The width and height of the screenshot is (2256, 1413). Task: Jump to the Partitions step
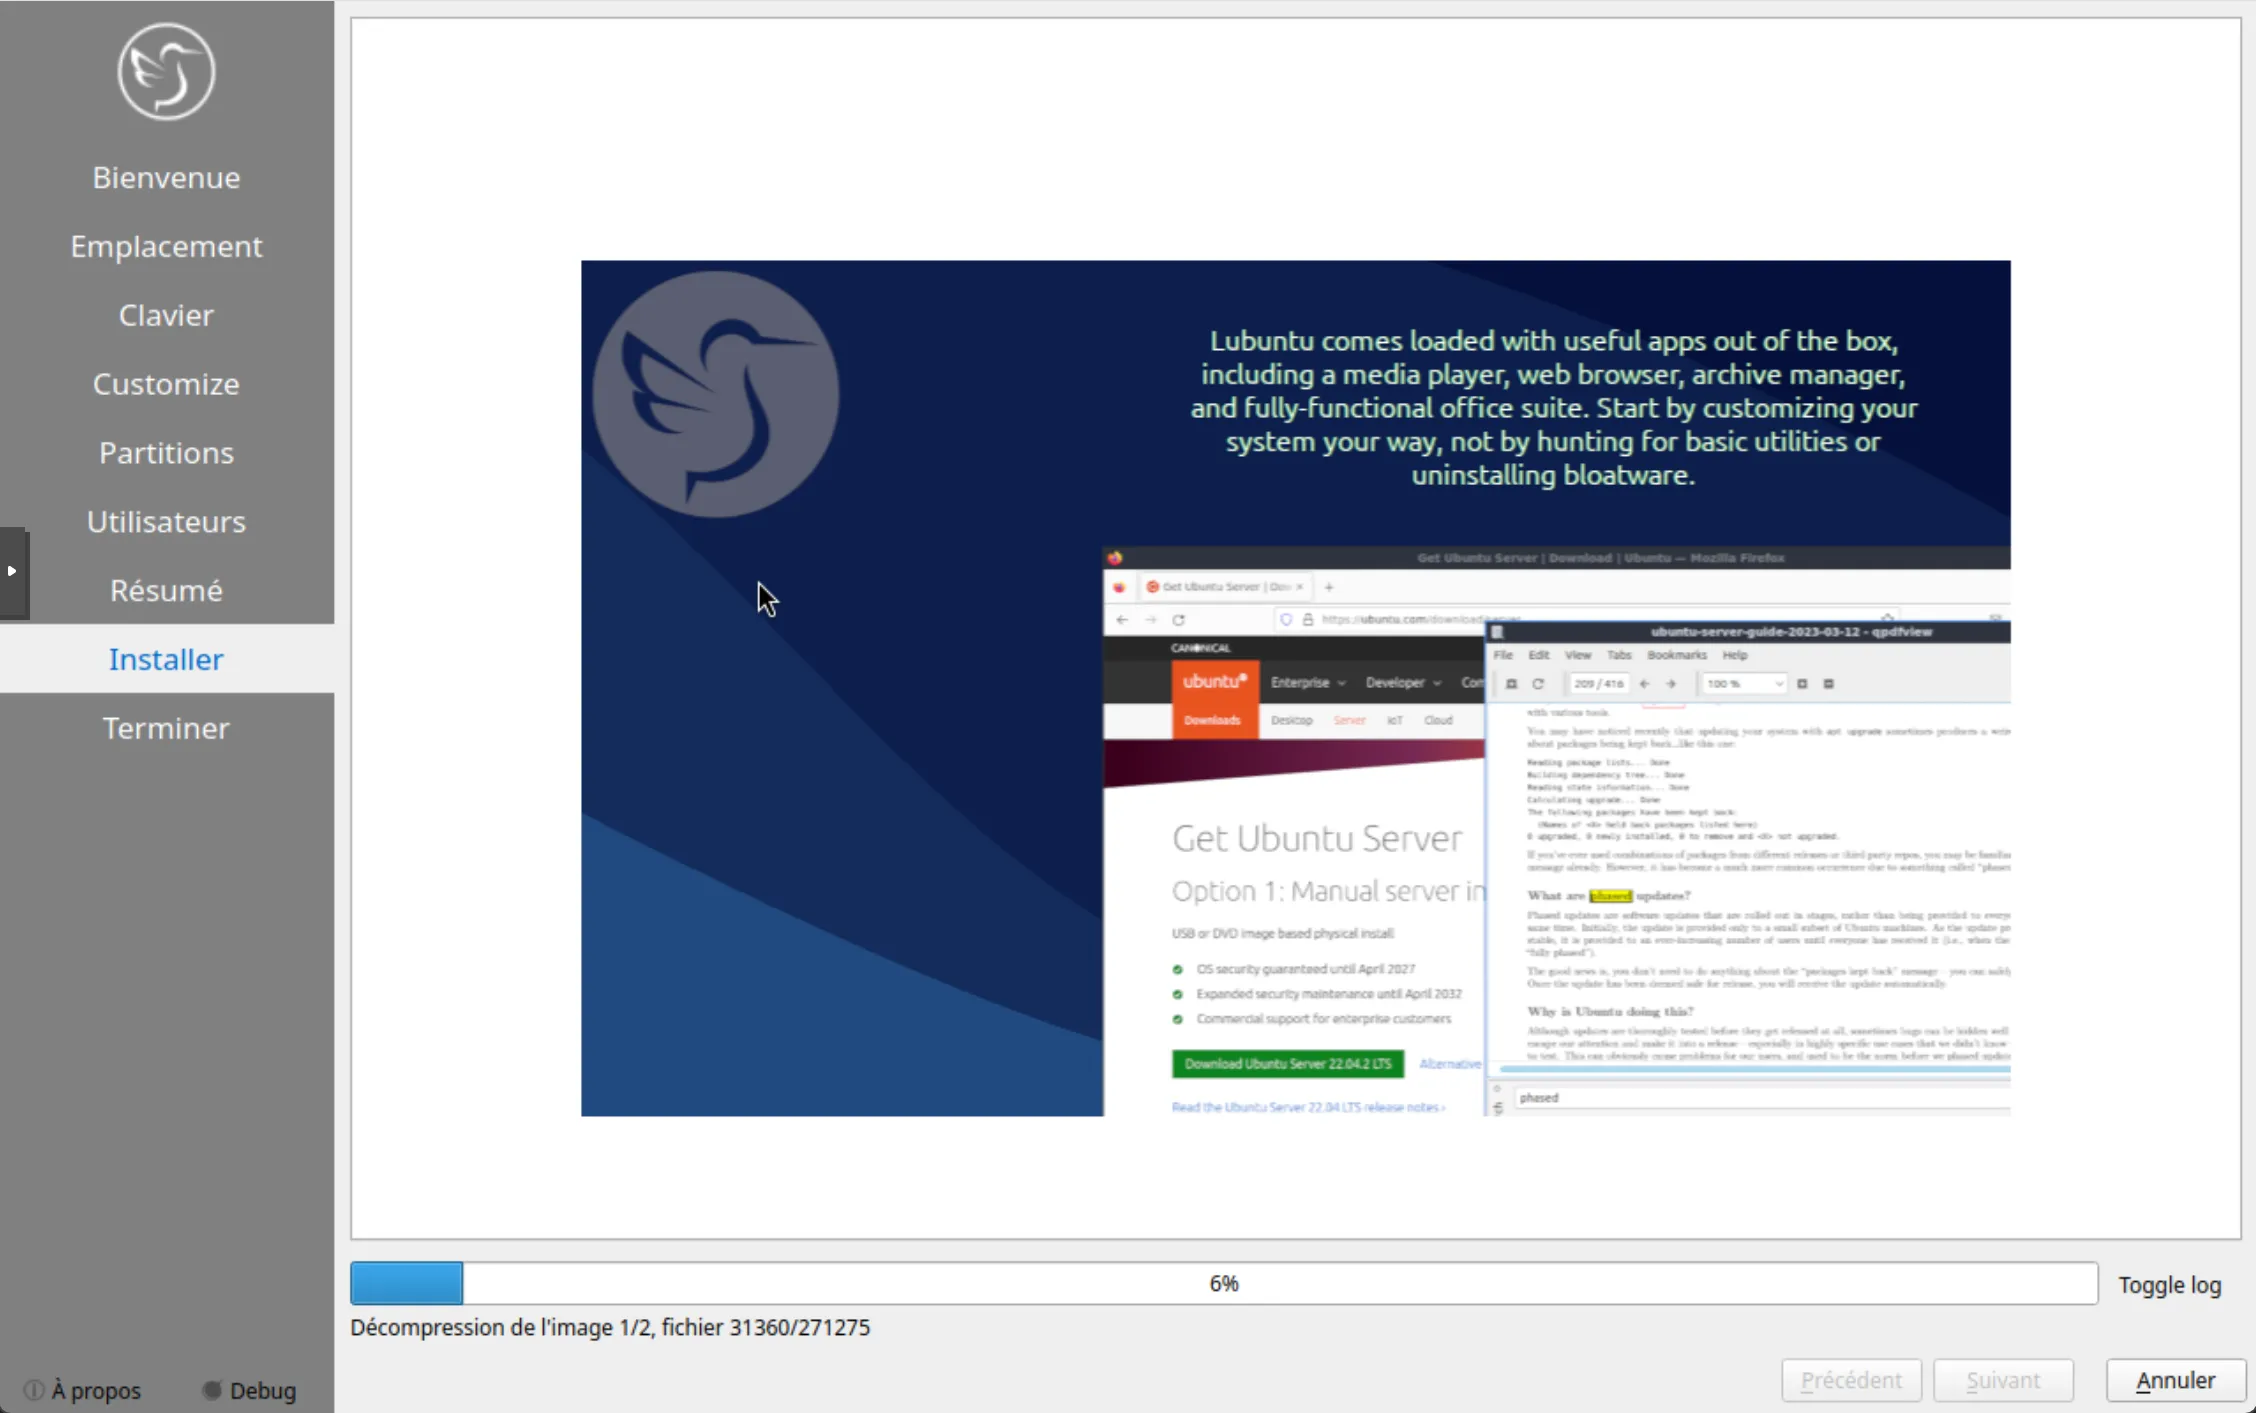pyautogui.click(x=166, y=453)
